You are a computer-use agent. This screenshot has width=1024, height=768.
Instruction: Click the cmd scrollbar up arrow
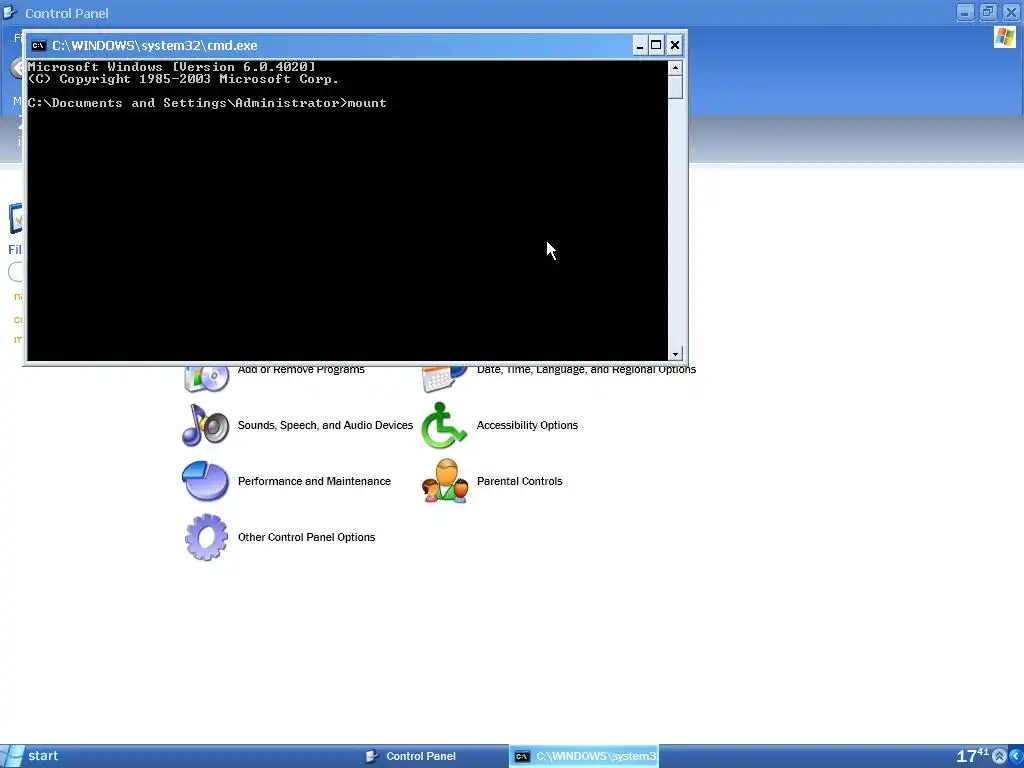click(x=675, y=67)
